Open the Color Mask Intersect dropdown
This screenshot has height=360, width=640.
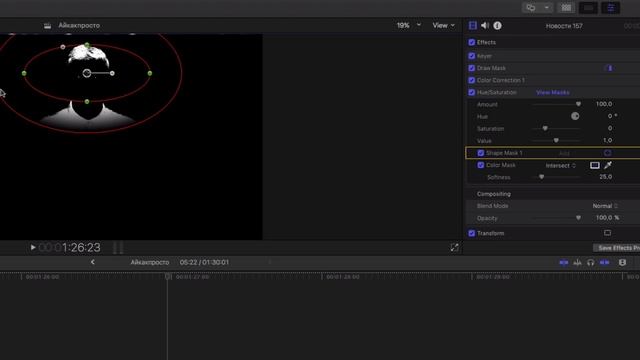point(560,165)
